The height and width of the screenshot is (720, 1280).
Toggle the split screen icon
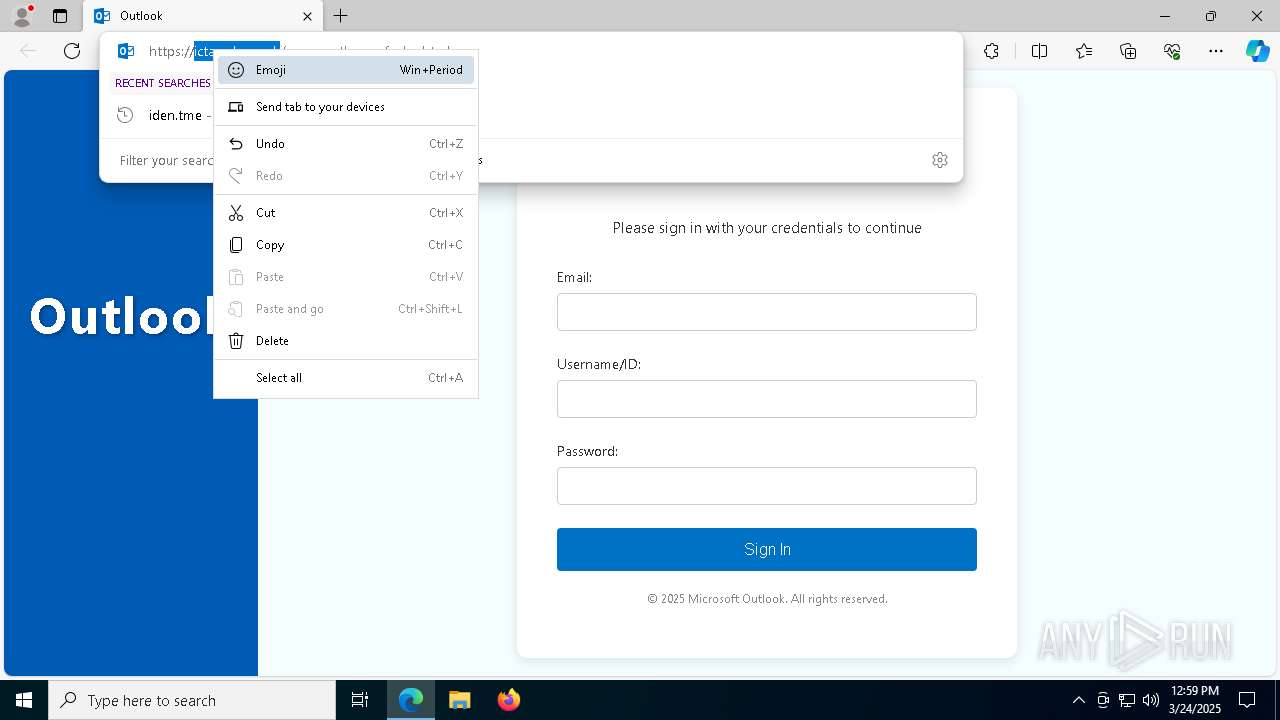click(1039, 51)
